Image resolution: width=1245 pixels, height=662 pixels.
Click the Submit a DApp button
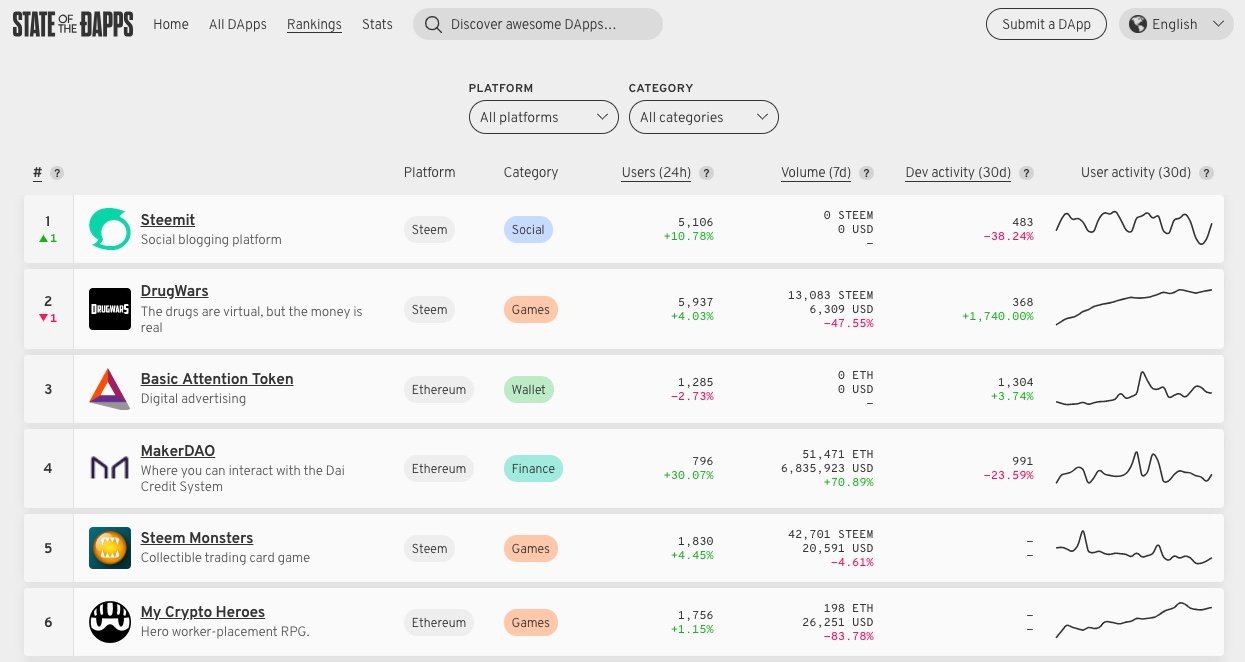[1047, 24]
